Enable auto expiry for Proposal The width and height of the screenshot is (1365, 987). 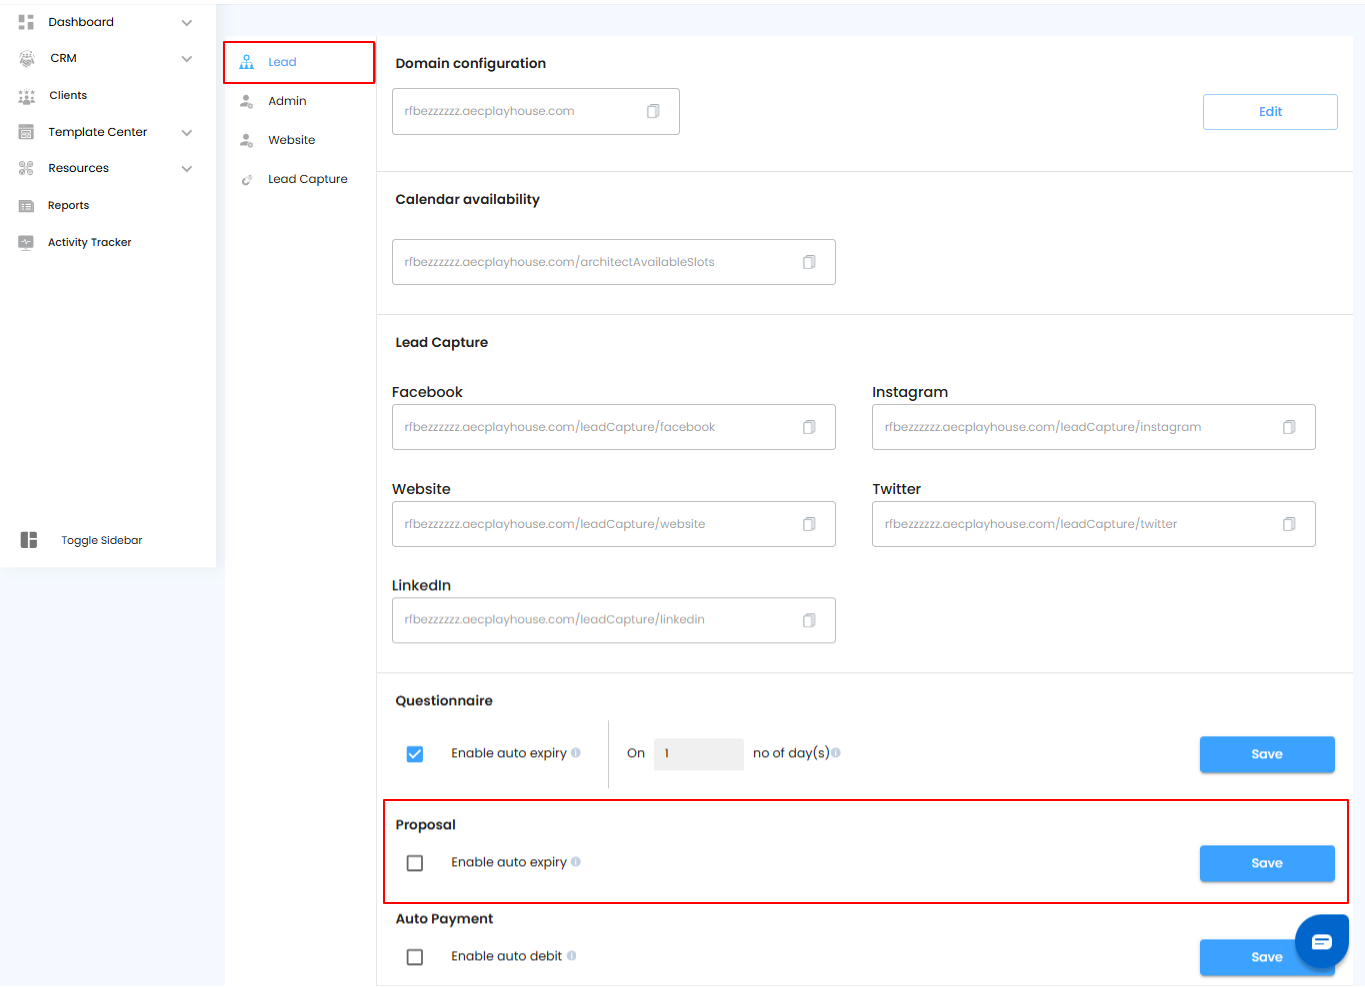[x=415, y=863]
